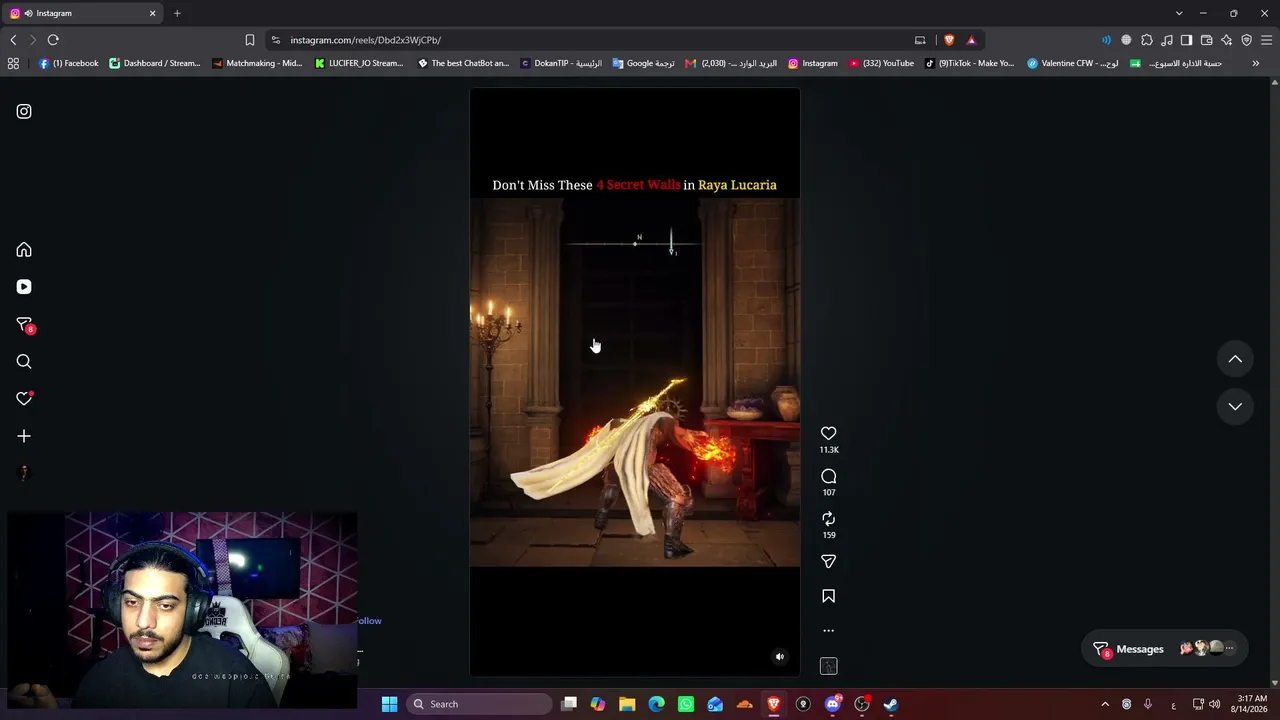Open the Reels section in sidebar
Viewport: 1280px width, 720px height.
(x=24, y=287)
